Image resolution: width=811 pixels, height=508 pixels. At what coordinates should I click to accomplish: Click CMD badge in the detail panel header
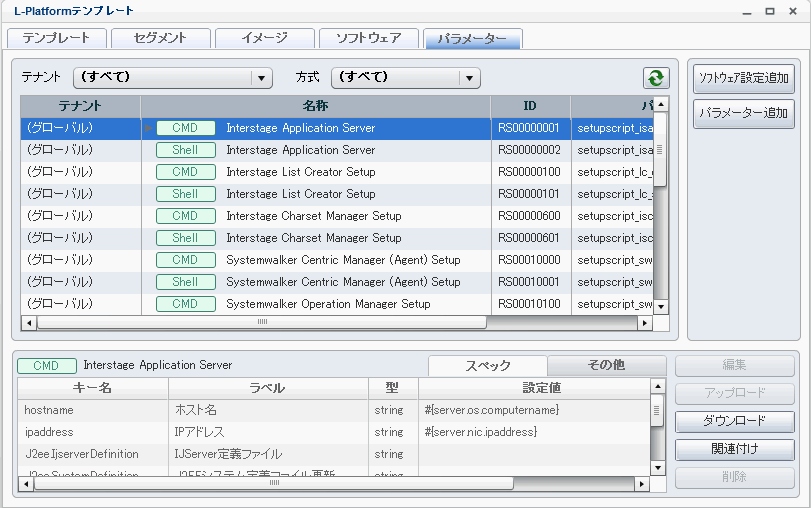(x=47, y=366)
